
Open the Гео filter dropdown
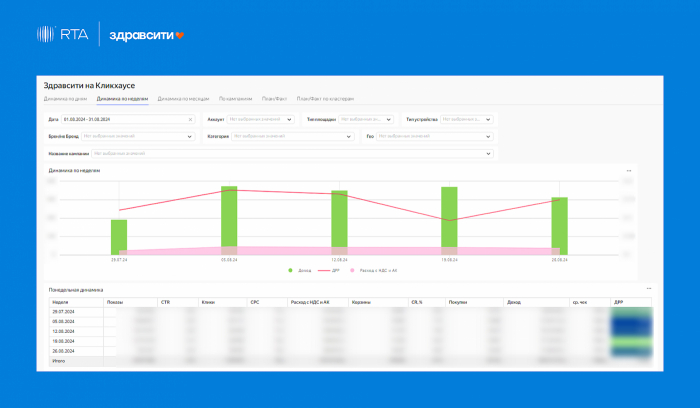click(x=435, y=137)
